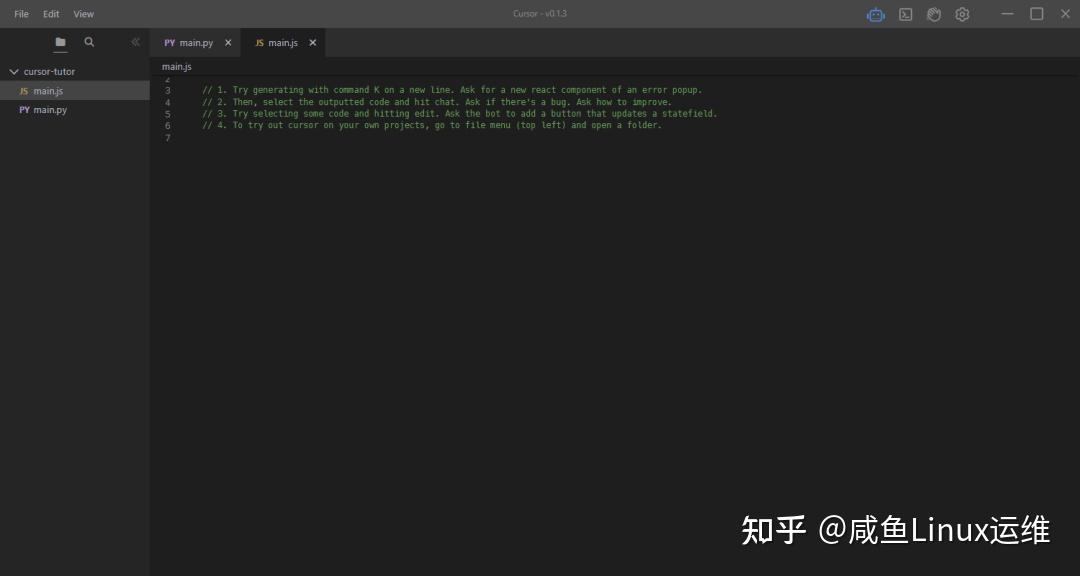Open the integrated terminal icon
Image resolution: width=1080 pixels, height=576 pixels.
[905, 14]
